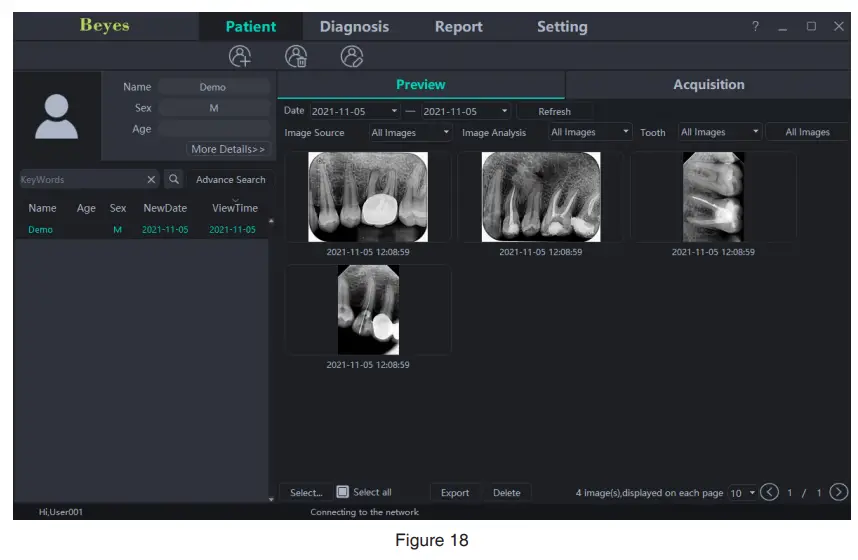Toggle the Select all checkbox
Screen dimensions: 858x560
point(342,492)
